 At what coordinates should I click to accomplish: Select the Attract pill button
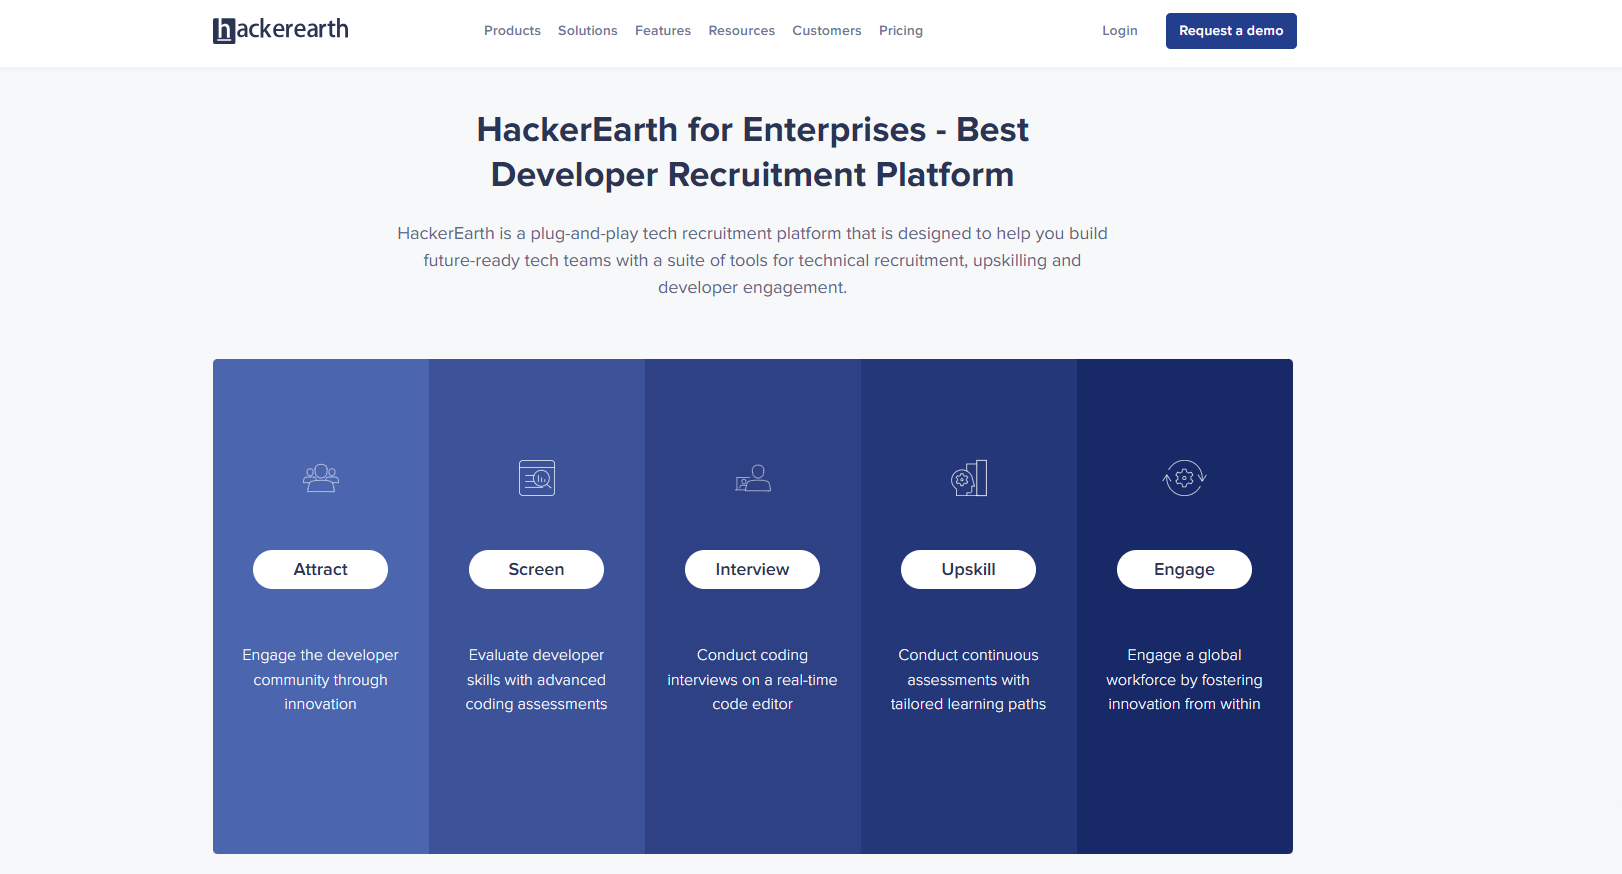click(x=320, y=569)
